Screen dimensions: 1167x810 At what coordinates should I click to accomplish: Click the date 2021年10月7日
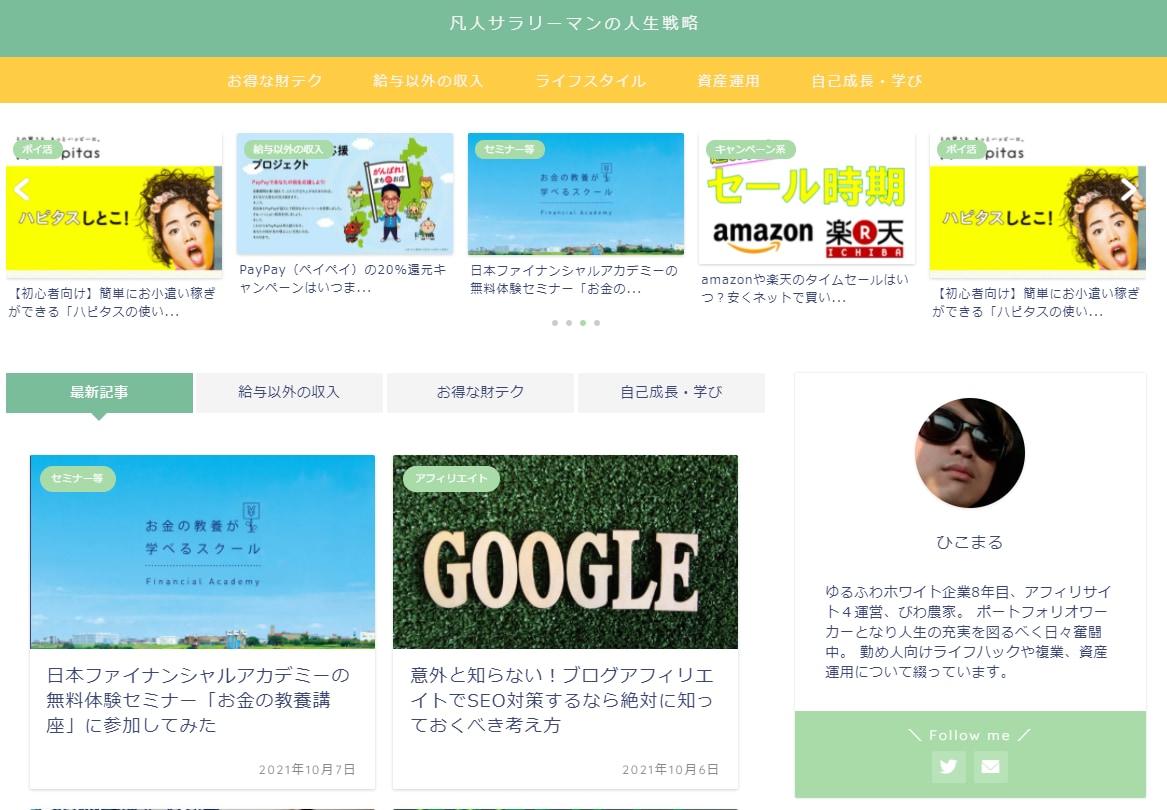tap(307, 769)
